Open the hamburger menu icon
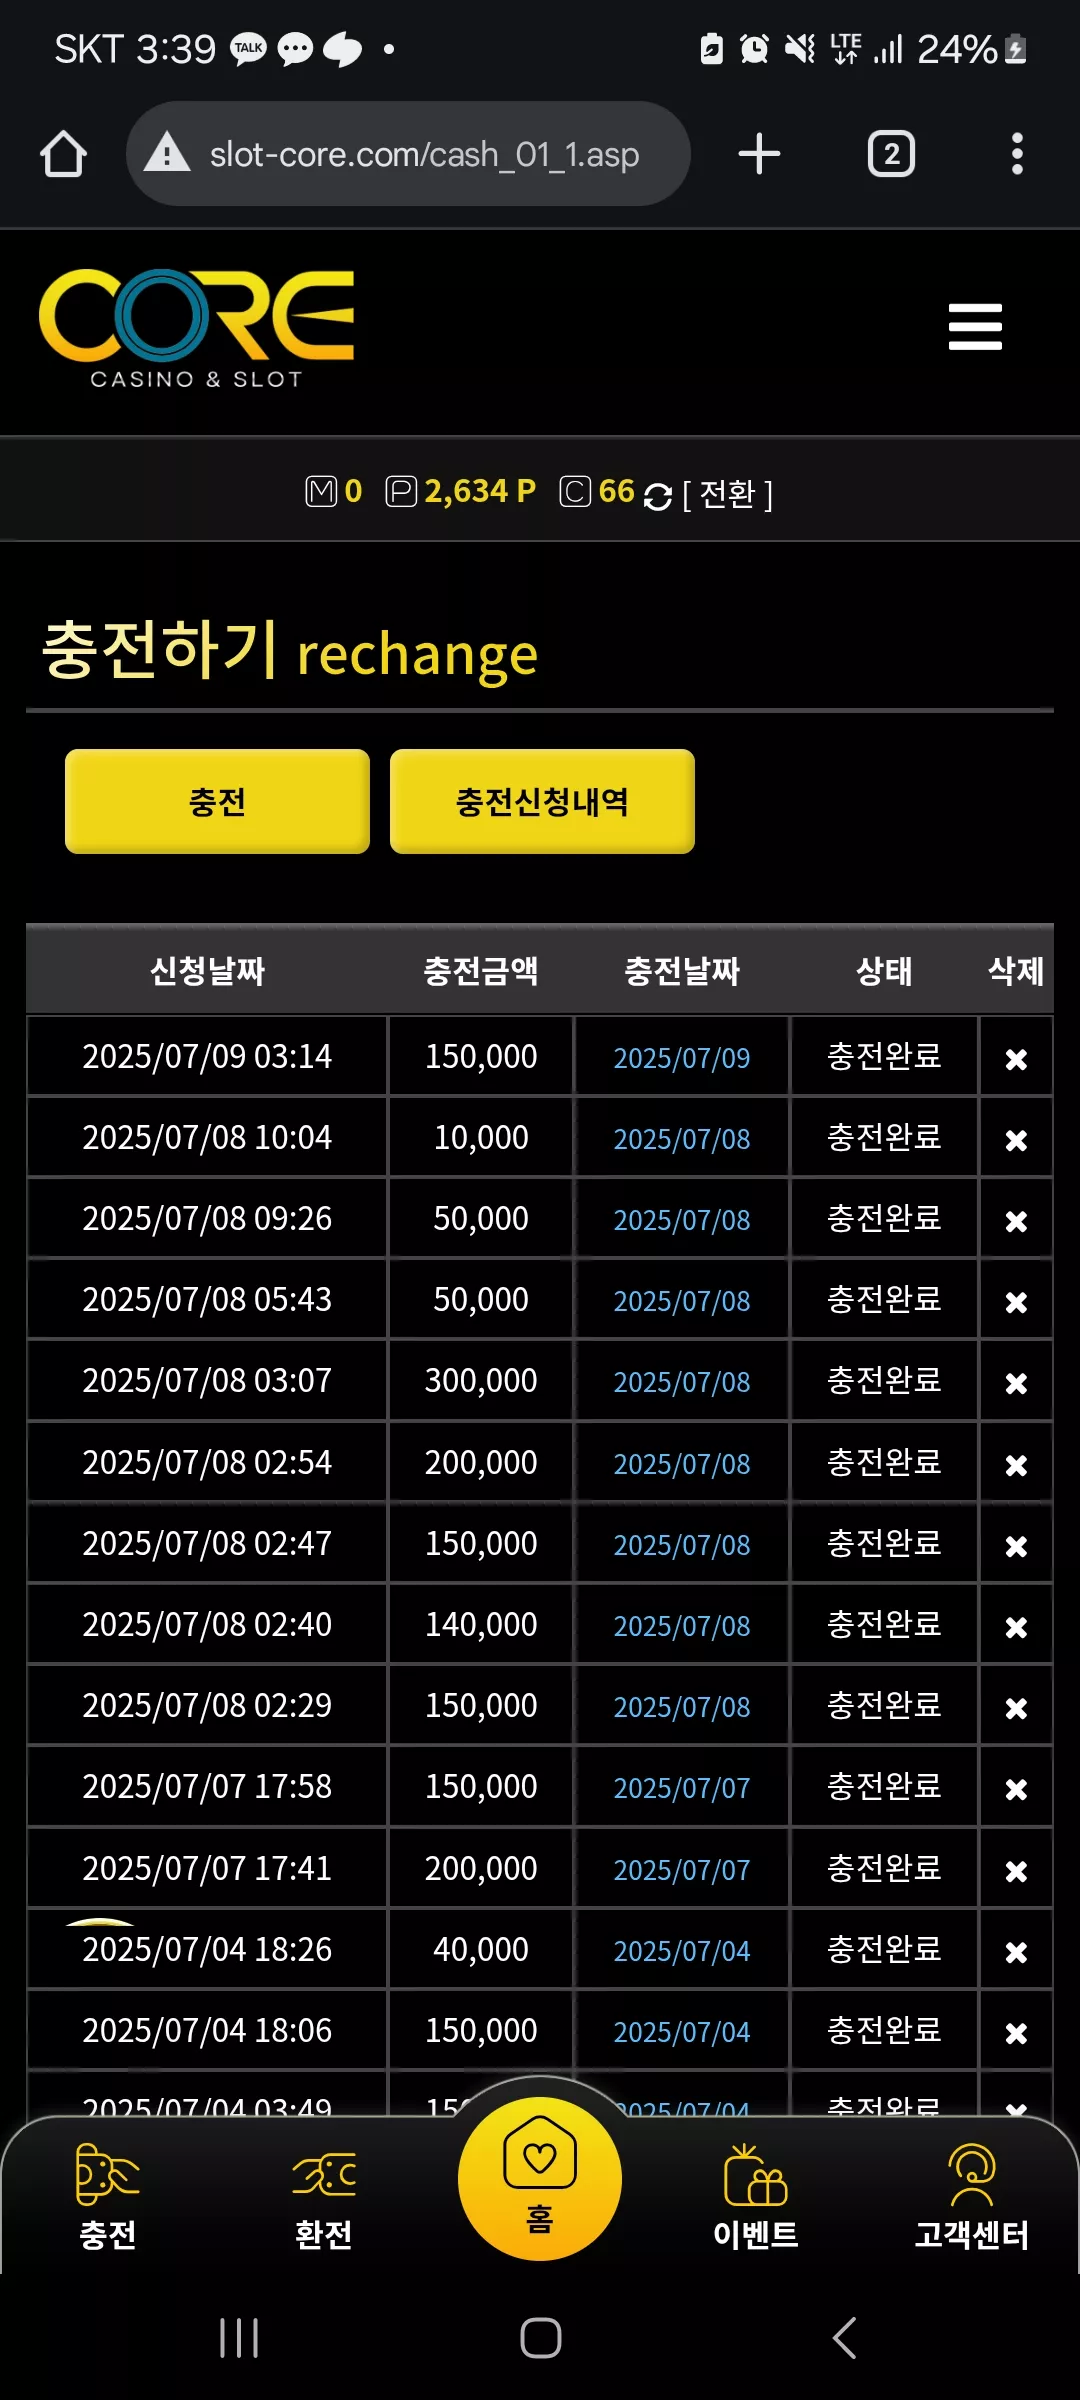 [x=975, y=327]
